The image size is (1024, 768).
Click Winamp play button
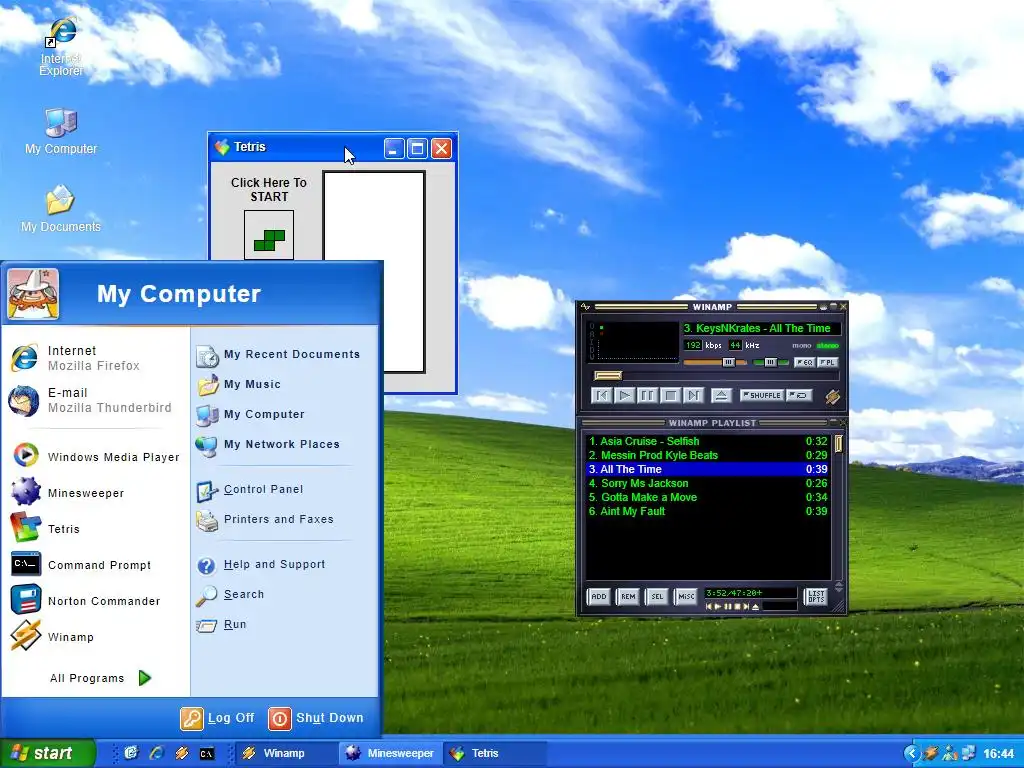point(624,395)
